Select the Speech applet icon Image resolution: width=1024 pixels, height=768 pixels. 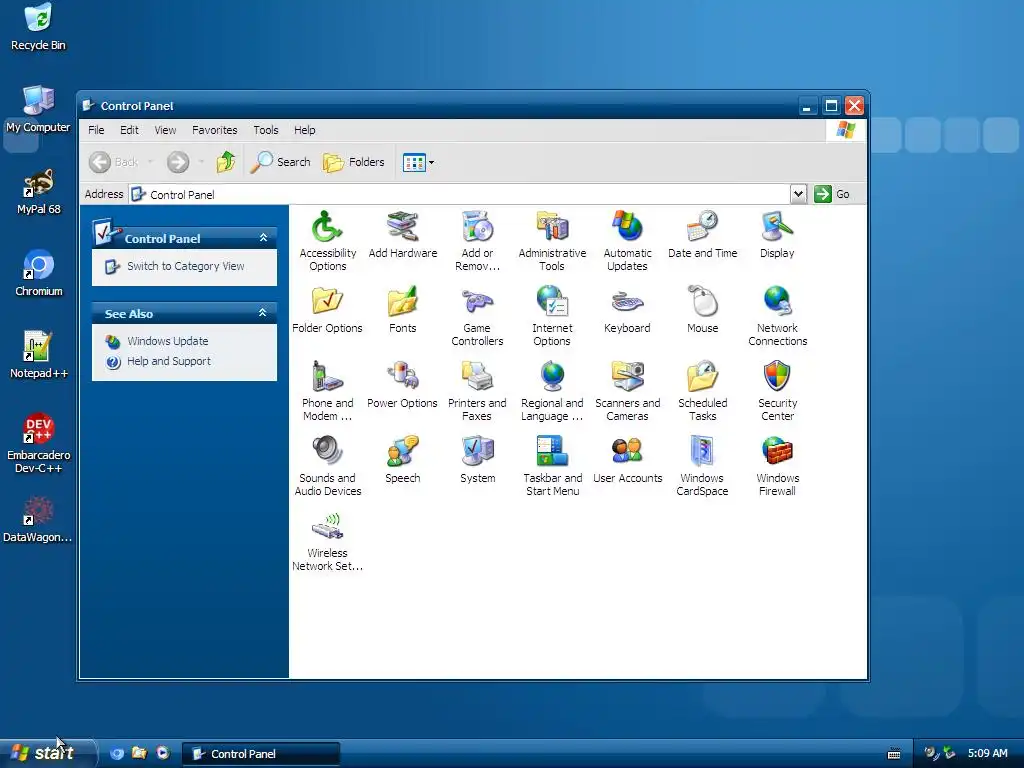[x=402, y=452]
